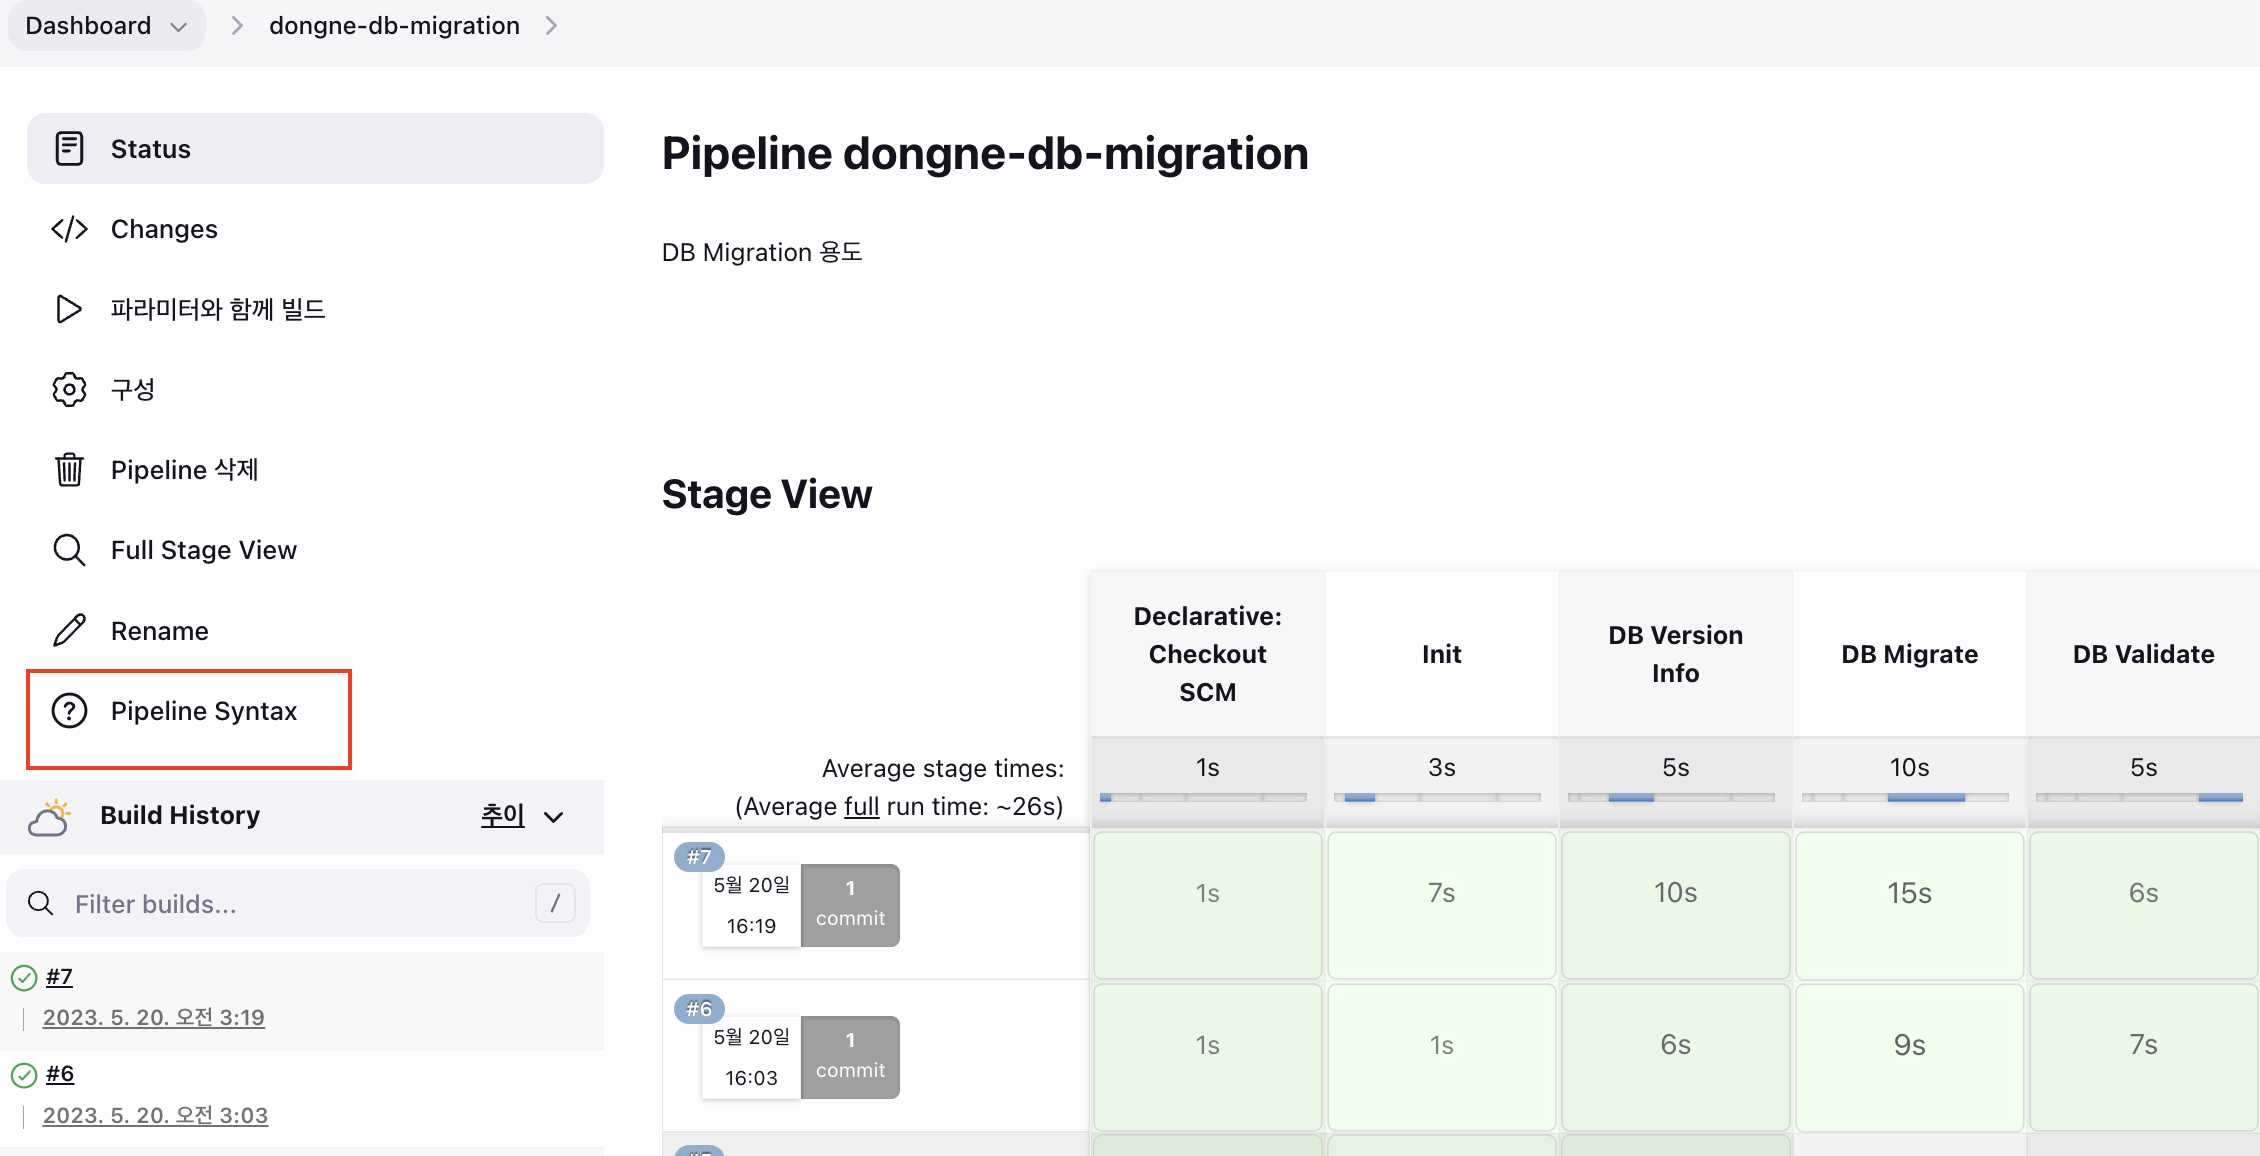Click the Build History weather cloud icon

[49, 816]
